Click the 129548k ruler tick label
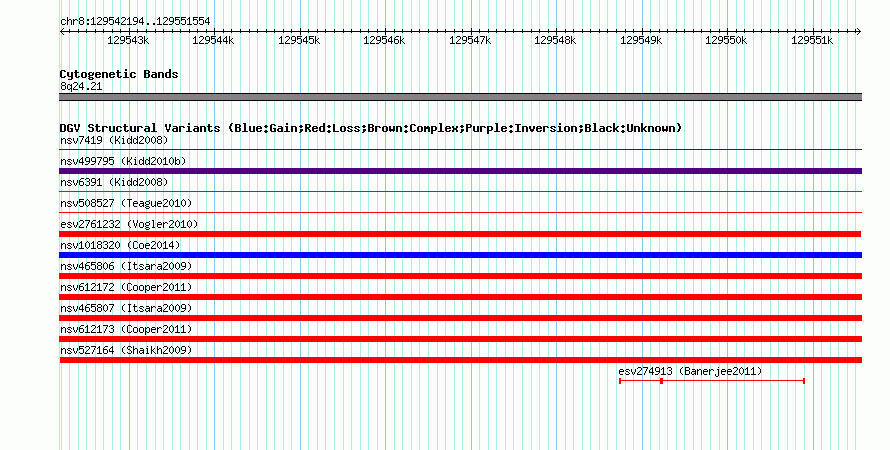Screen dimensions: 890x450 pos(555,41)
